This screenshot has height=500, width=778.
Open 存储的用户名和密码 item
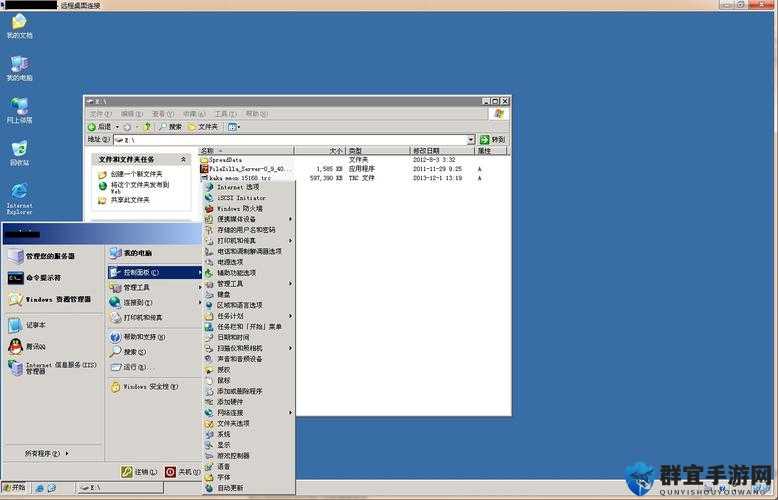pyautogui.click(x=249, y=230)
